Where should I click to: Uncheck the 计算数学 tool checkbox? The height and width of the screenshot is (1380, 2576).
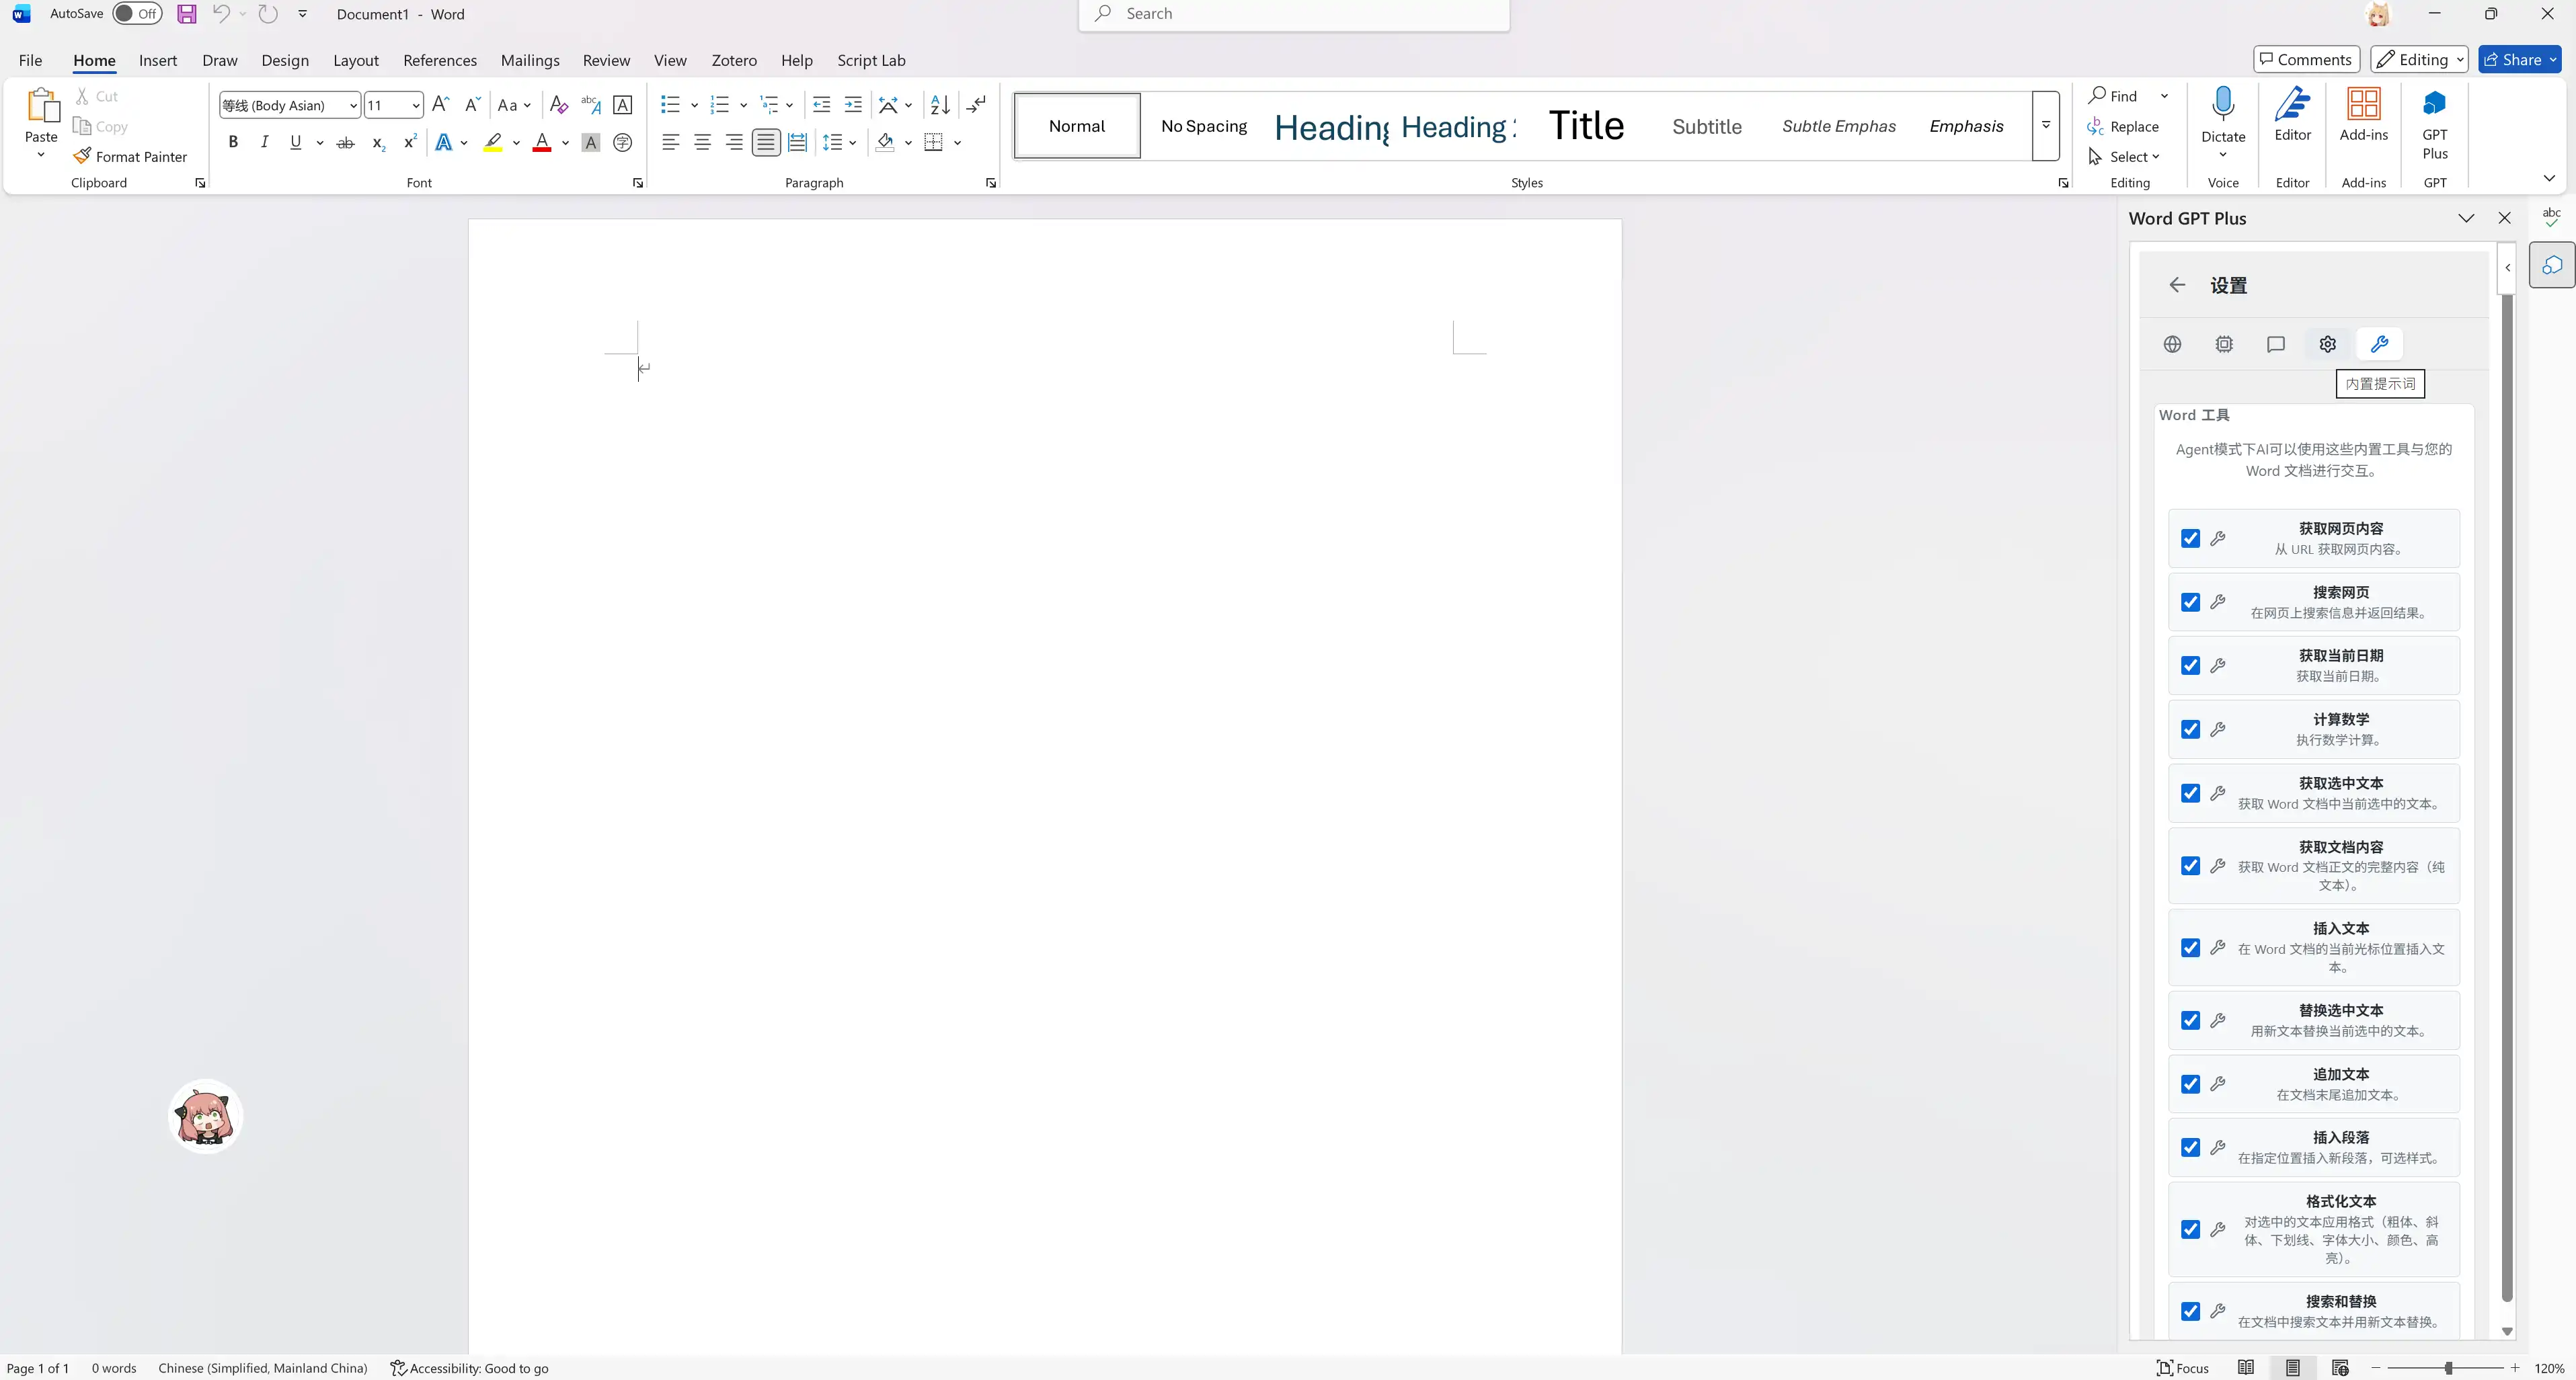click(x=2190, y=729)
